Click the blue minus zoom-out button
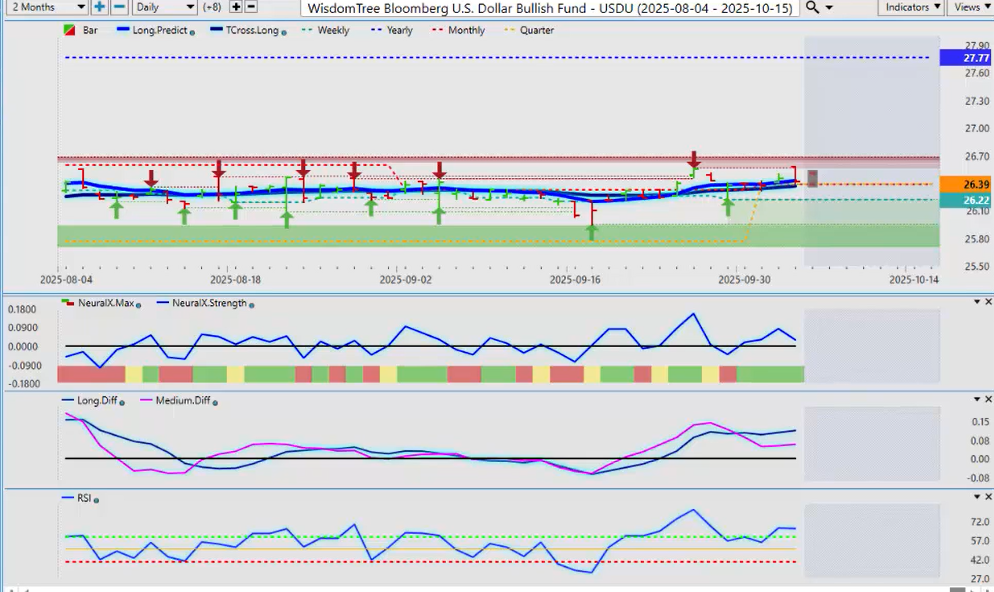 click(119, 7)
